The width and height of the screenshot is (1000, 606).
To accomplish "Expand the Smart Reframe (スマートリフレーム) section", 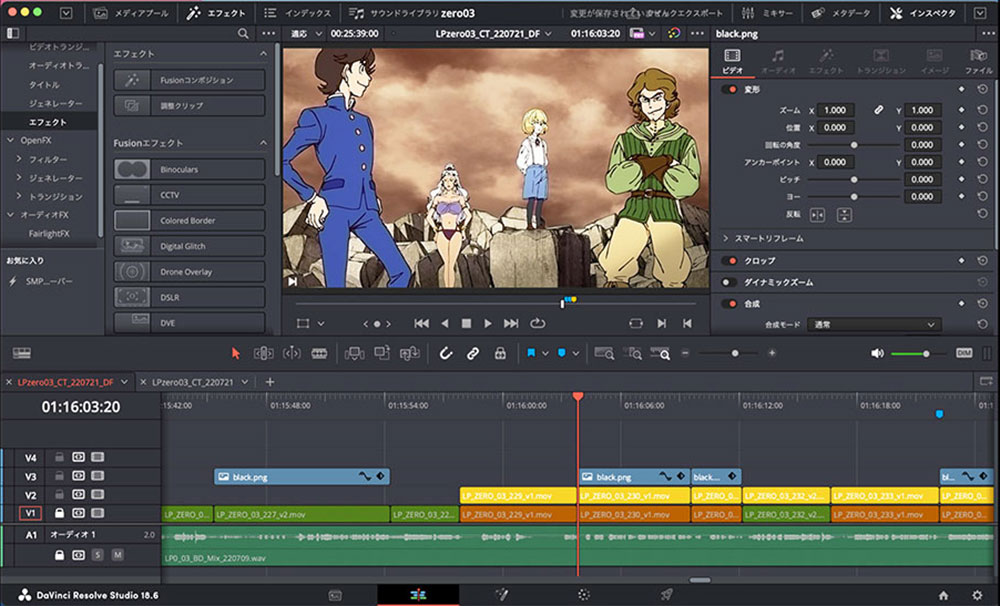I will coord(725,239).
